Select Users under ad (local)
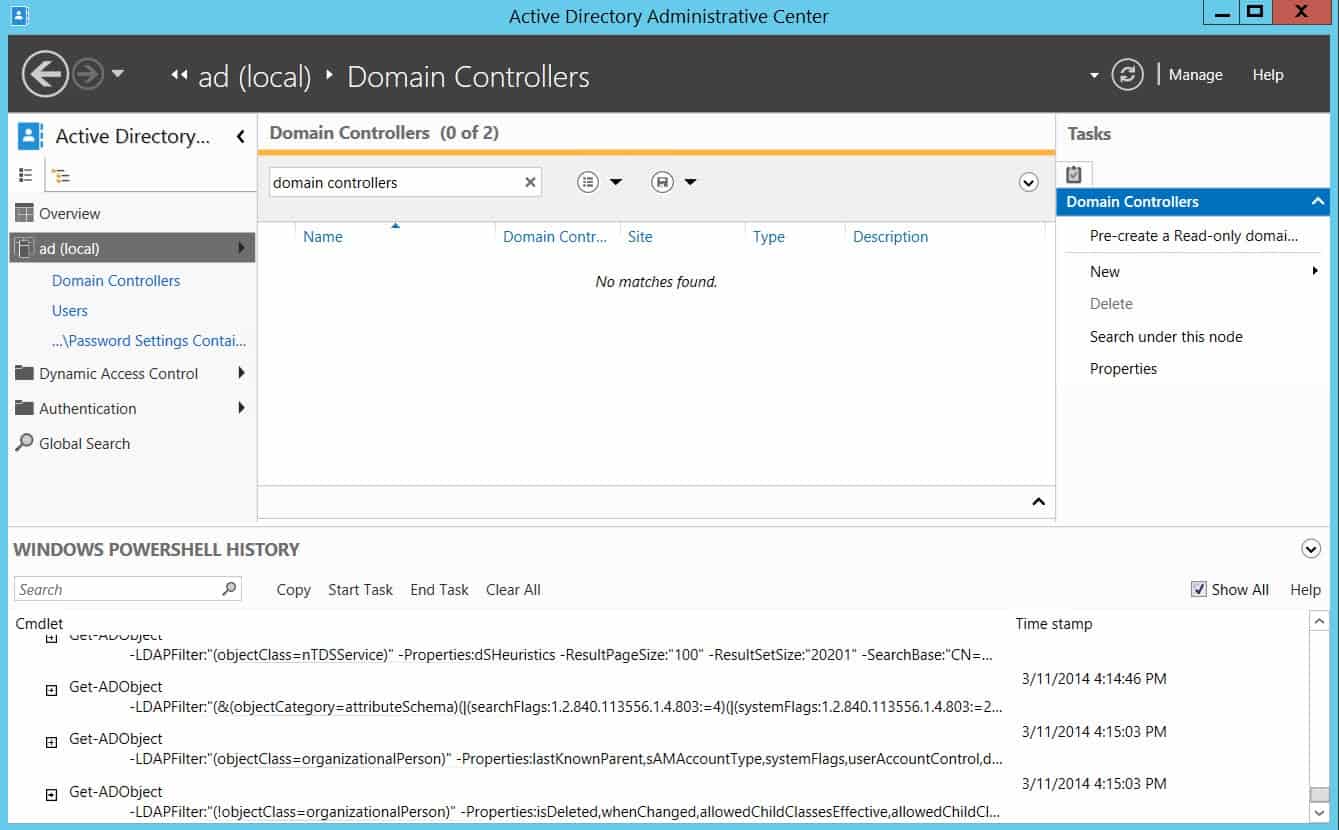The image size is (1339, 830). coord(69,310)
